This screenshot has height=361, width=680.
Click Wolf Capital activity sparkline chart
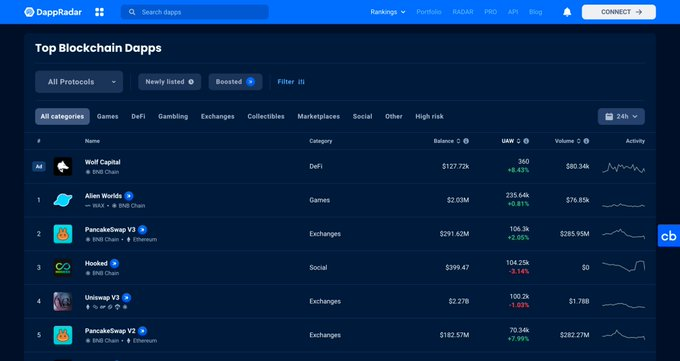click(x=624, y=167)
